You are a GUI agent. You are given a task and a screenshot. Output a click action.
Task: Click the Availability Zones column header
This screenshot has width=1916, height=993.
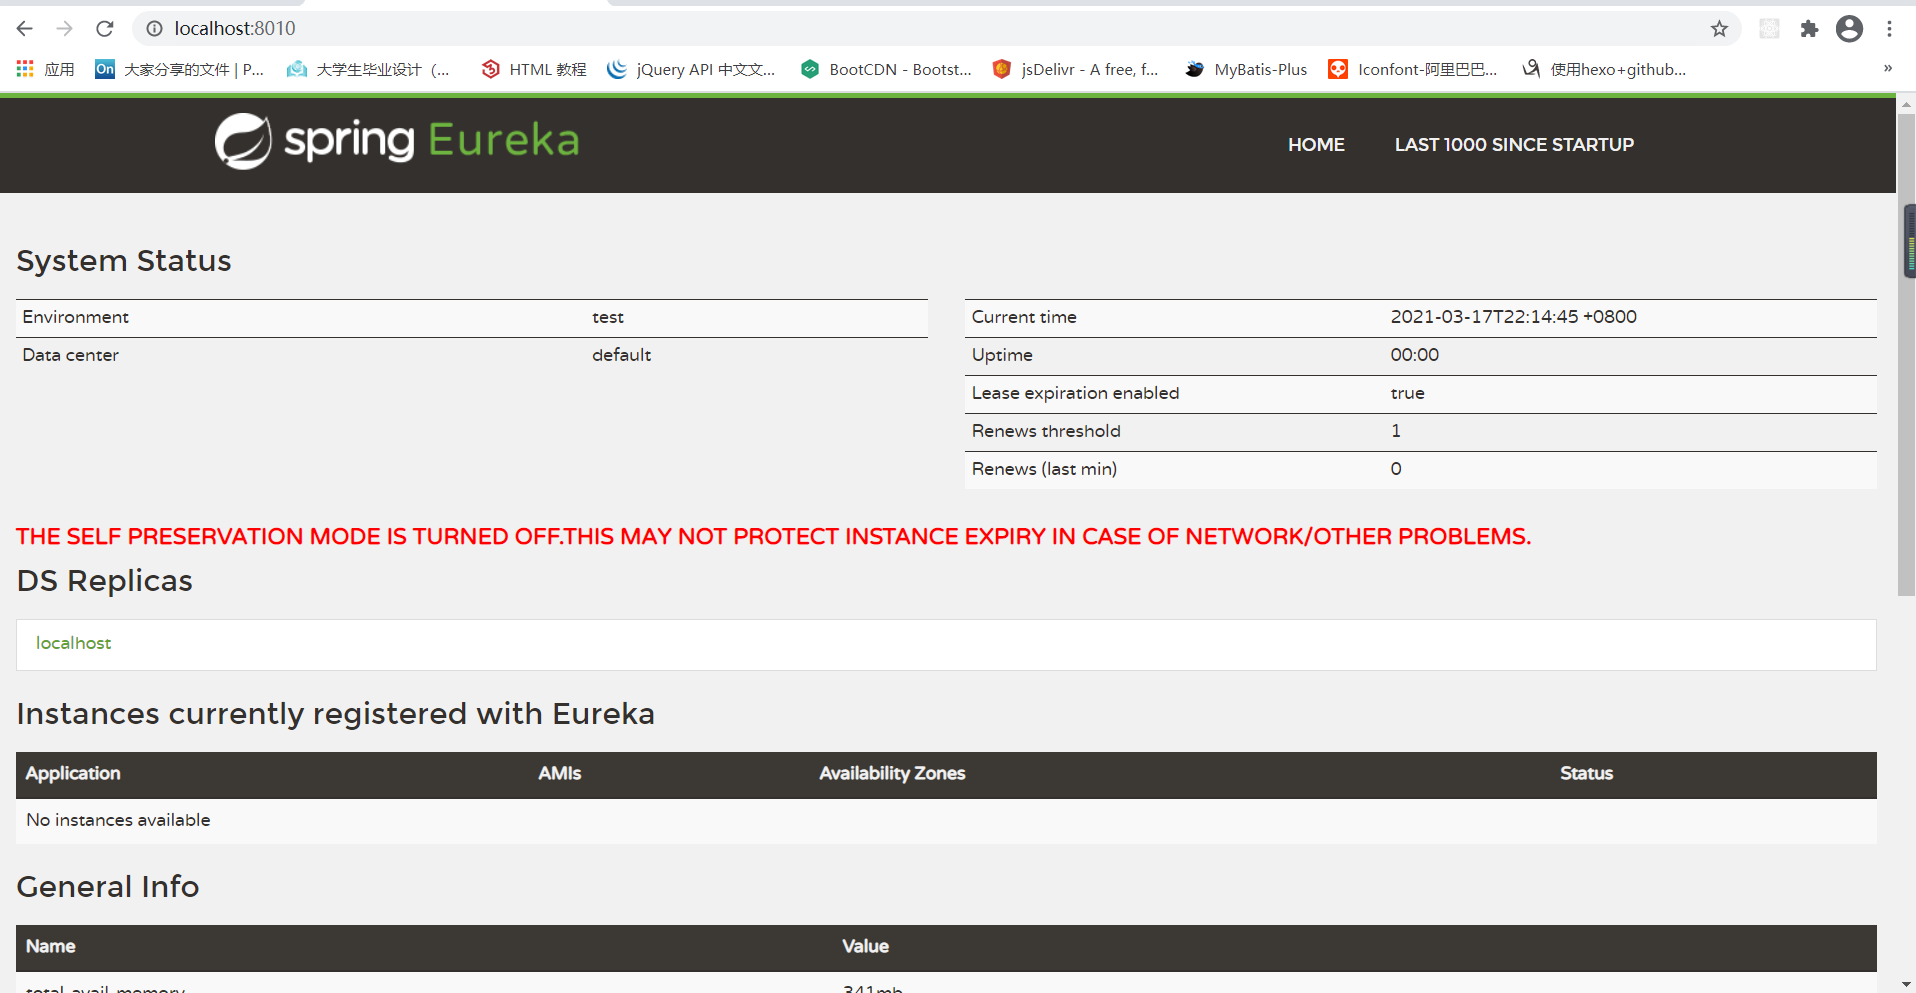click(x=892, y=773)
